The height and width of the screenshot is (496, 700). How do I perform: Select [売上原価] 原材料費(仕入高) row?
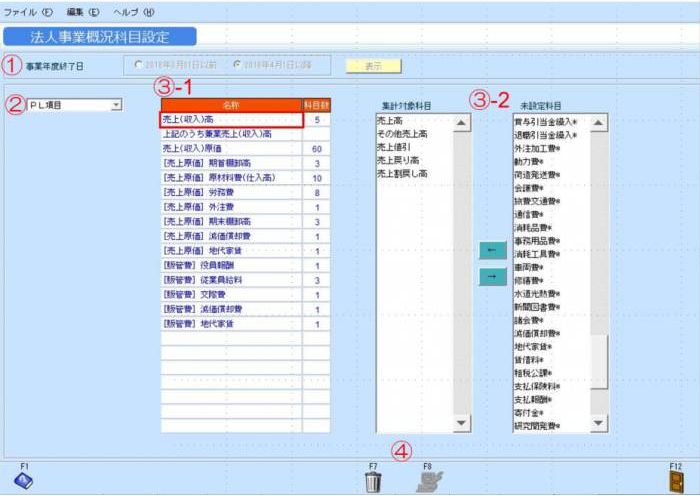point(246,178)
